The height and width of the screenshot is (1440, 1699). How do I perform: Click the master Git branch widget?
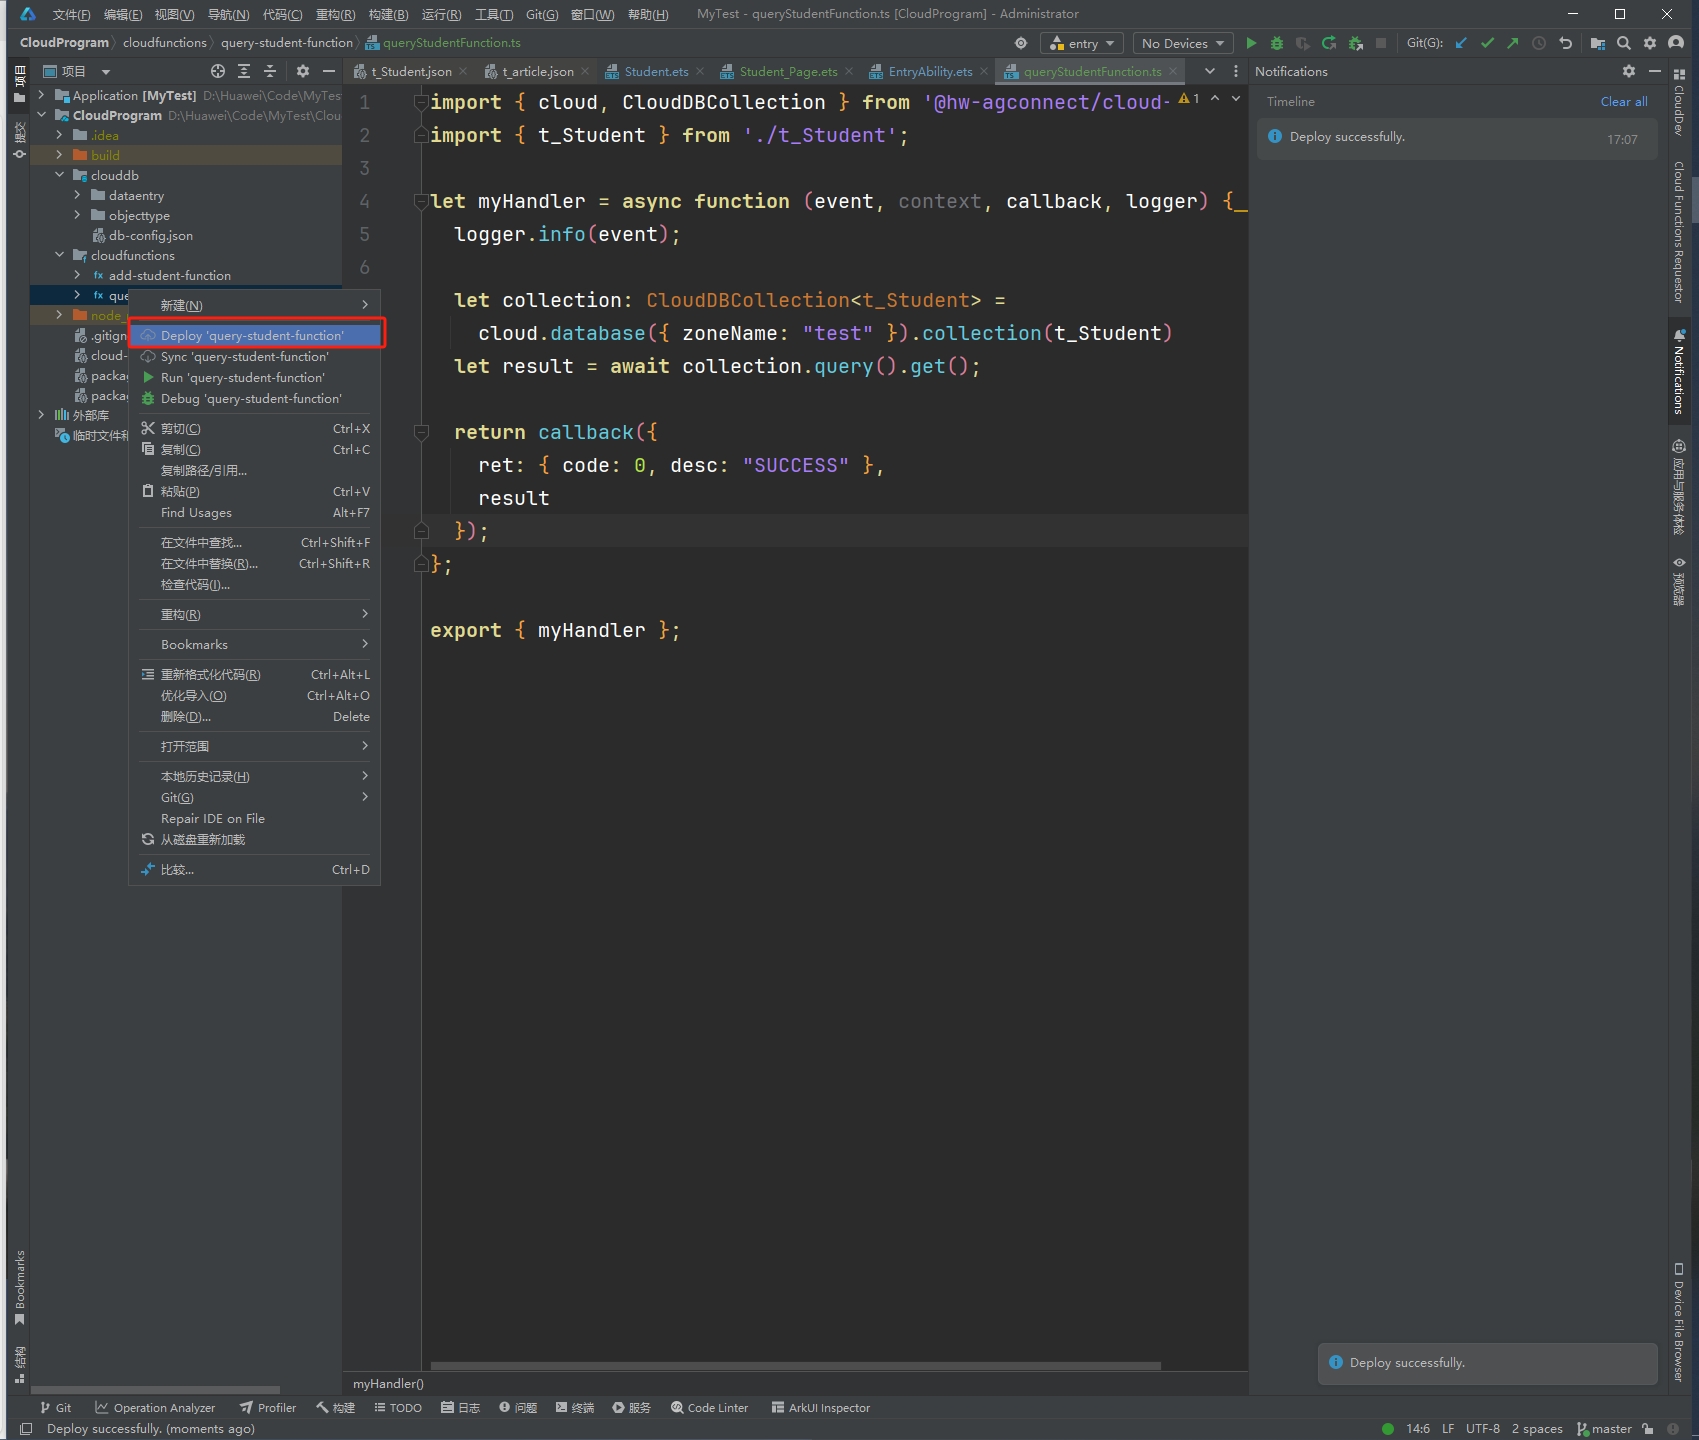point(1604,1429)
